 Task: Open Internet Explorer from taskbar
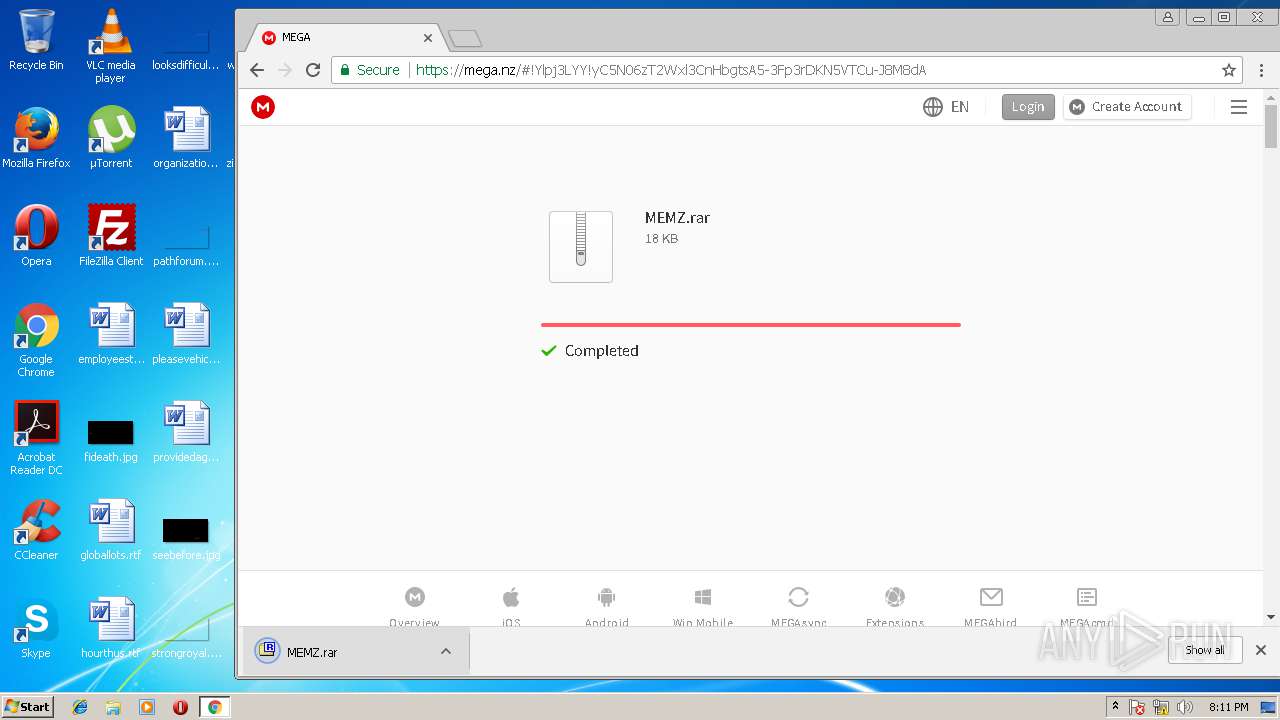coord(80,707)
